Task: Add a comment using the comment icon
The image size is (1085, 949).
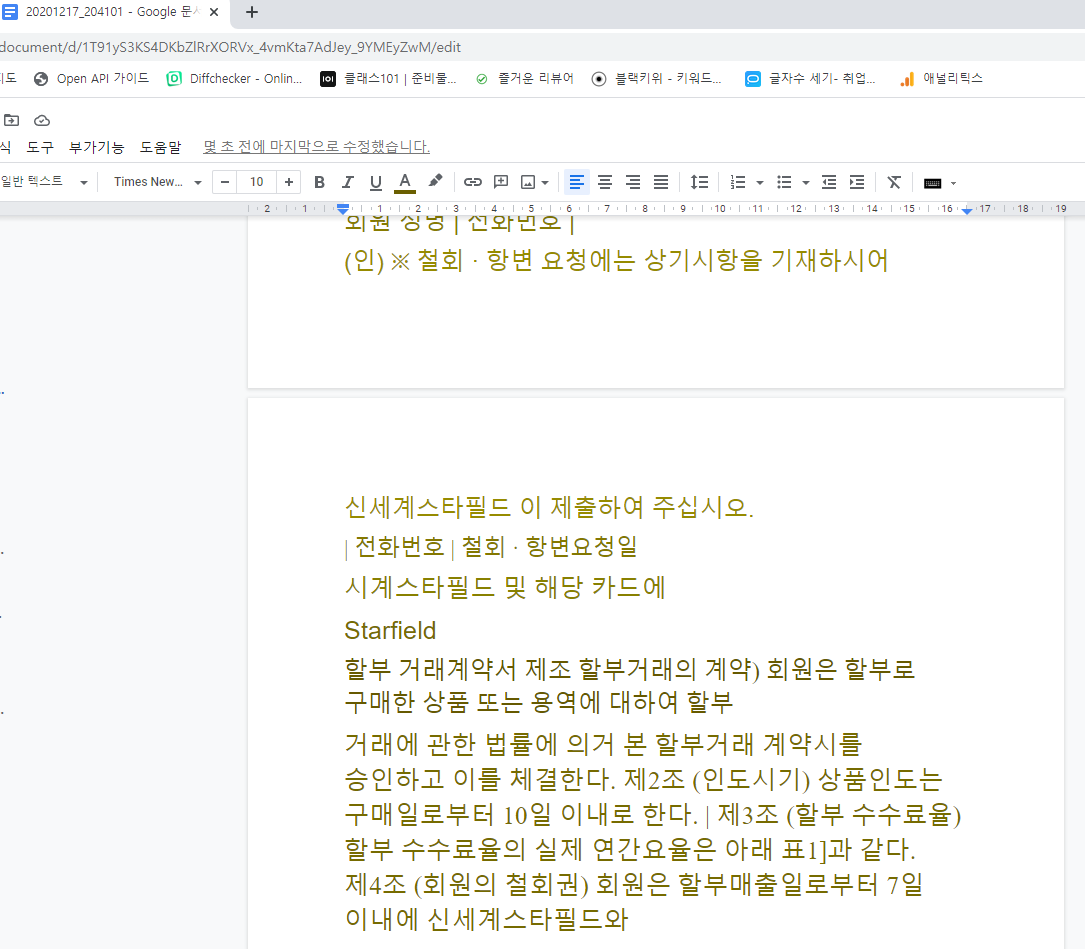Action: coord(501,182)
